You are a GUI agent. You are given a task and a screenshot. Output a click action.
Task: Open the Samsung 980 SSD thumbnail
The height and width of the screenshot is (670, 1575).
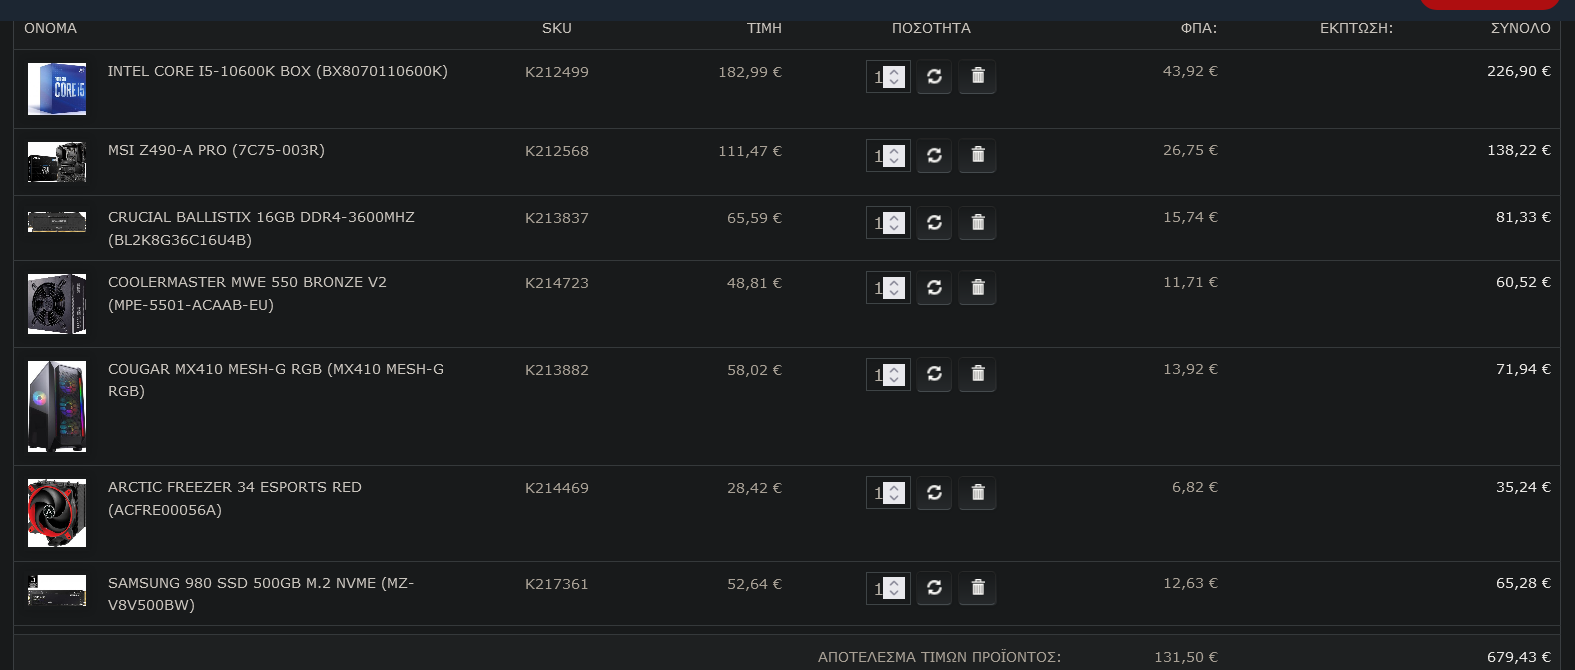[x=57, y=590]
